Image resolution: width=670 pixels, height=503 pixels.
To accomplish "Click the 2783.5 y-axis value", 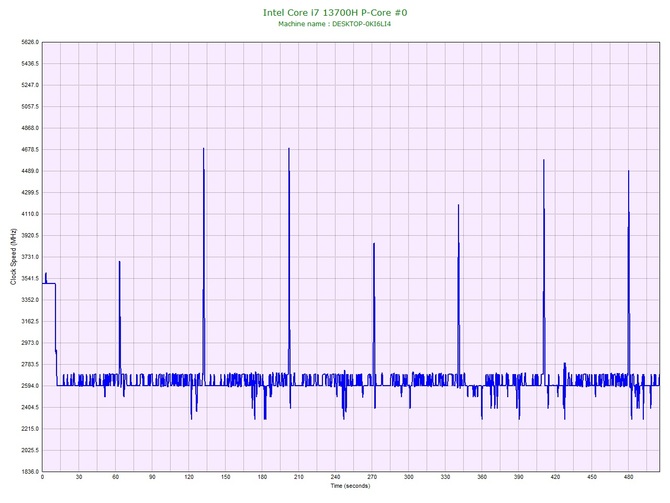I will click(30, 365).
